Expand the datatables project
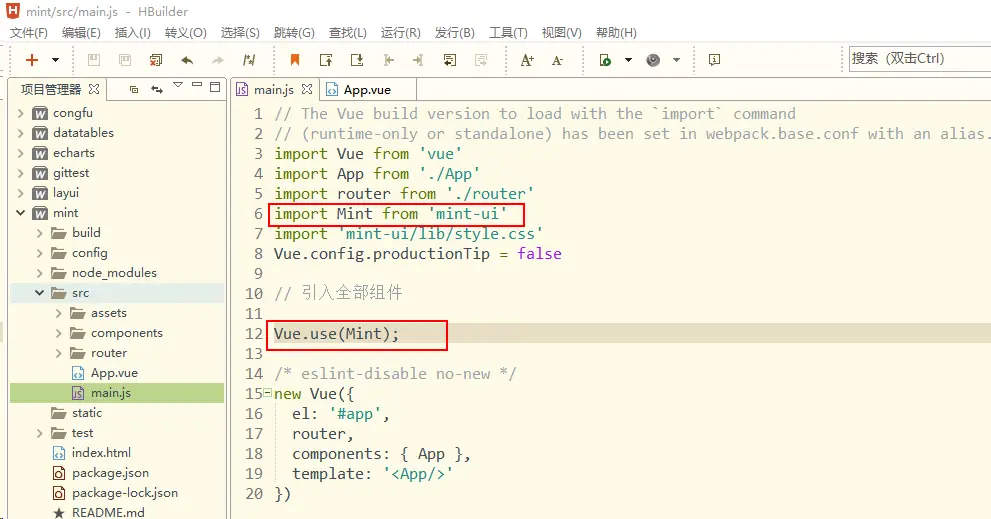991x519 pixels. tap(20, 133)
